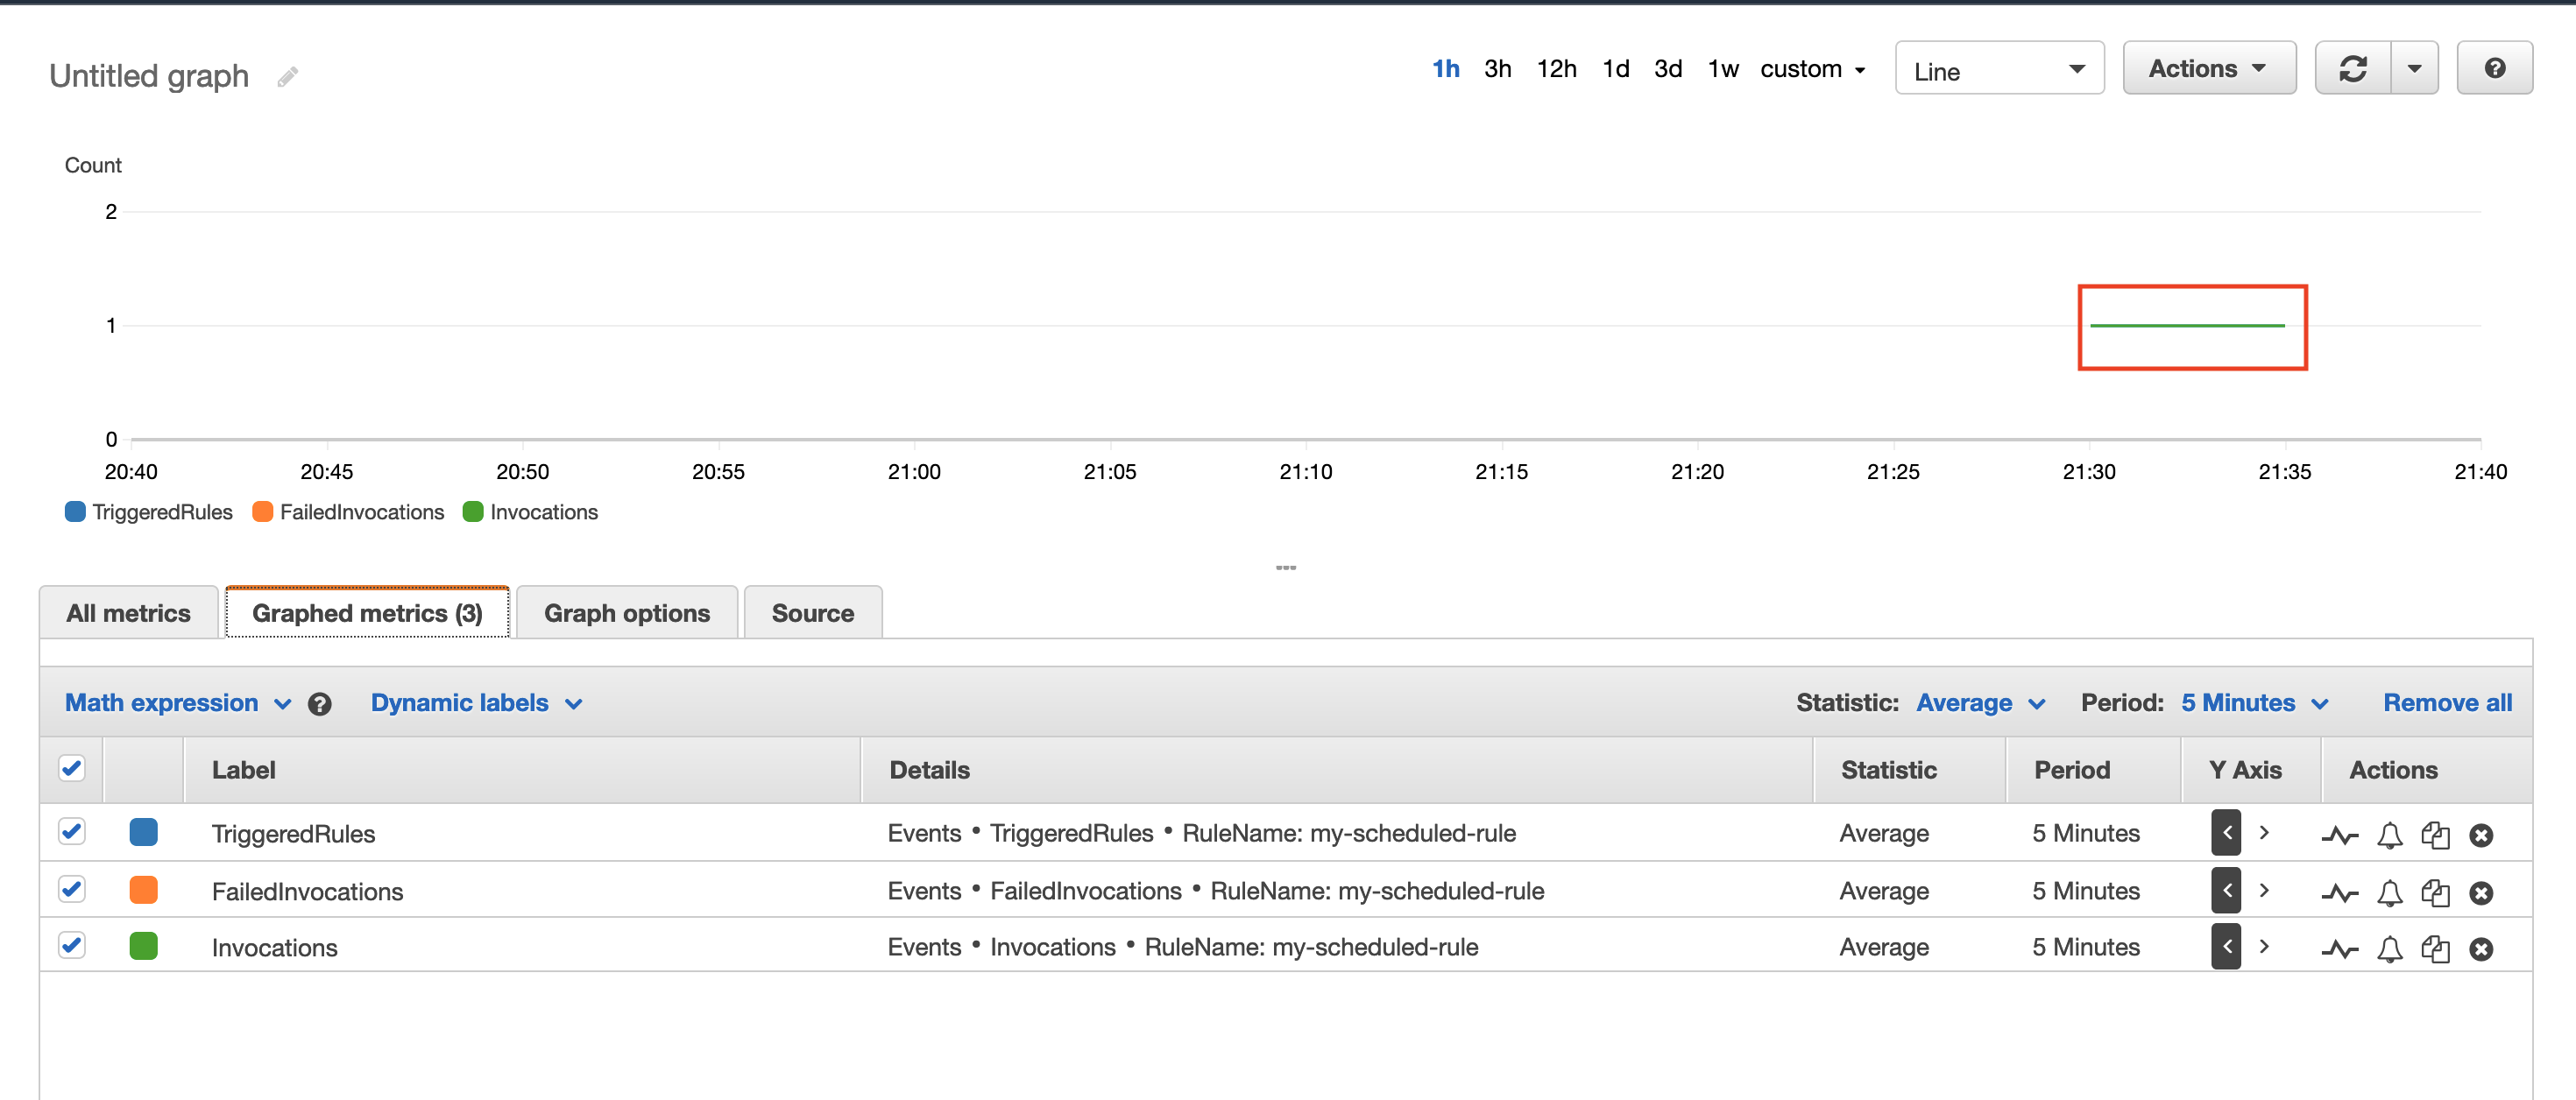Click the Remove all link
The image size is (2576, 1100).
pyautogui.click(x=2446, y=703)
